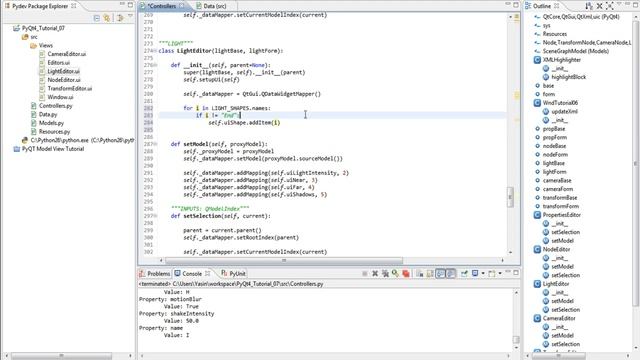
Task: Collapse LightEditor class at line 274
Action: 155,51
